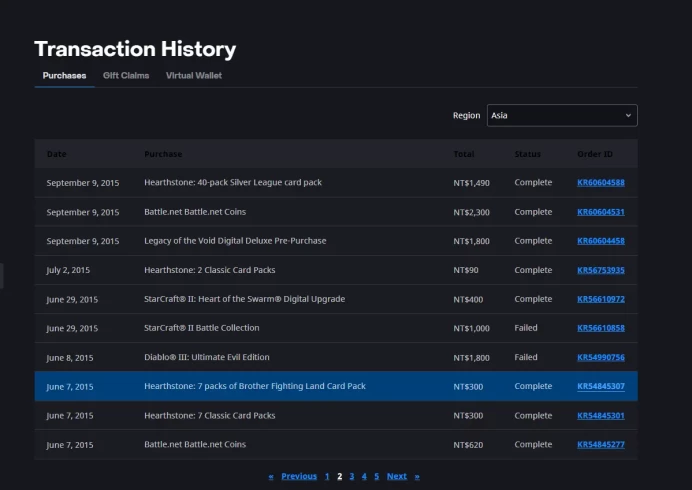Open order KR60604588
Image resolution: width=692 pixels, height=490 pixels.
[601, 182]
